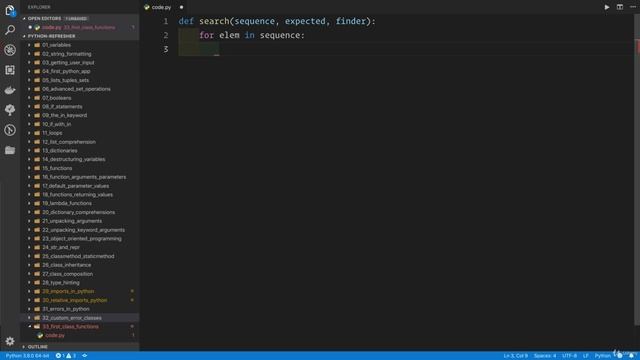This screenshot has width=640, height=360.
Task: Select the 04_first_python_app folder
Action: (80, 71)
